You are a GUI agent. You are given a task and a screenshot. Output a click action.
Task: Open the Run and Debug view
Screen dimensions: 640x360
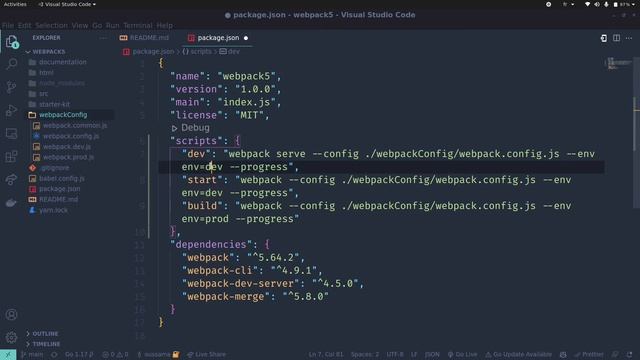coord(11,110)
